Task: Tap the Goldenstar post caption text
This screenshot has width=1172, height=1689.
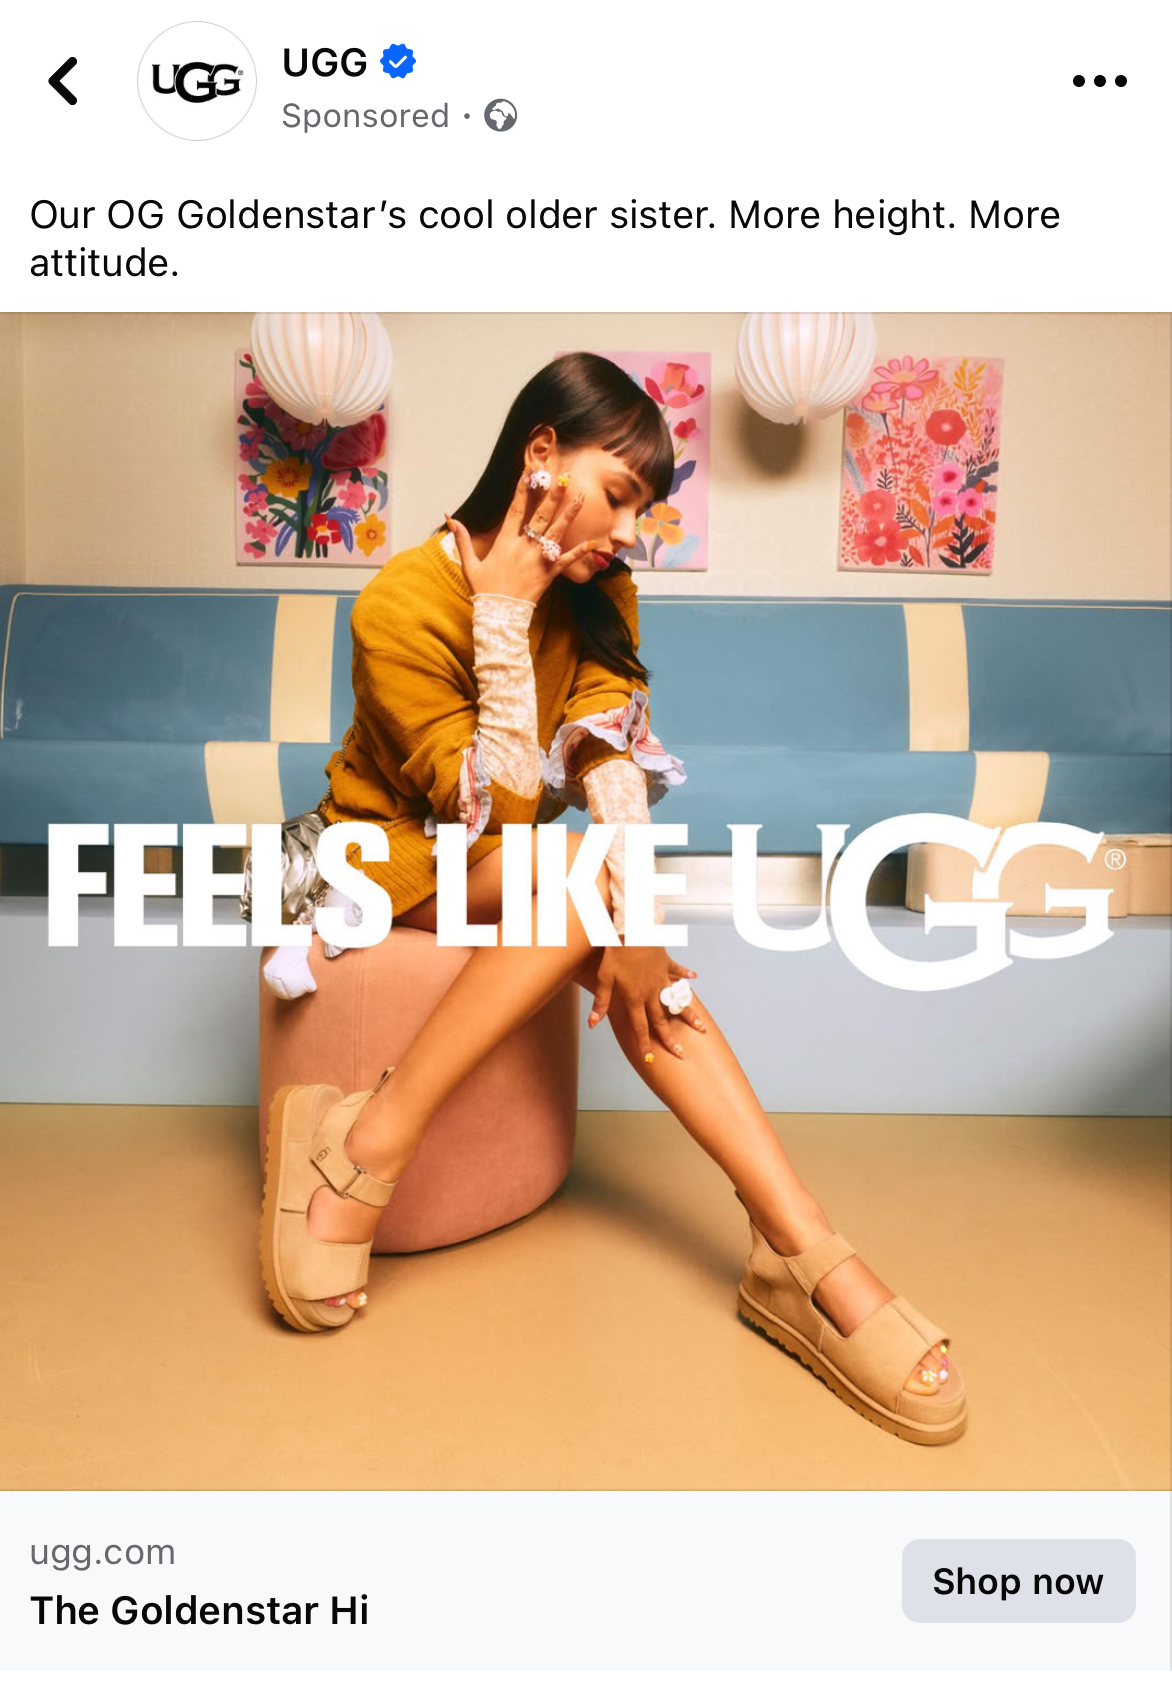Action: tap(545, 238)
